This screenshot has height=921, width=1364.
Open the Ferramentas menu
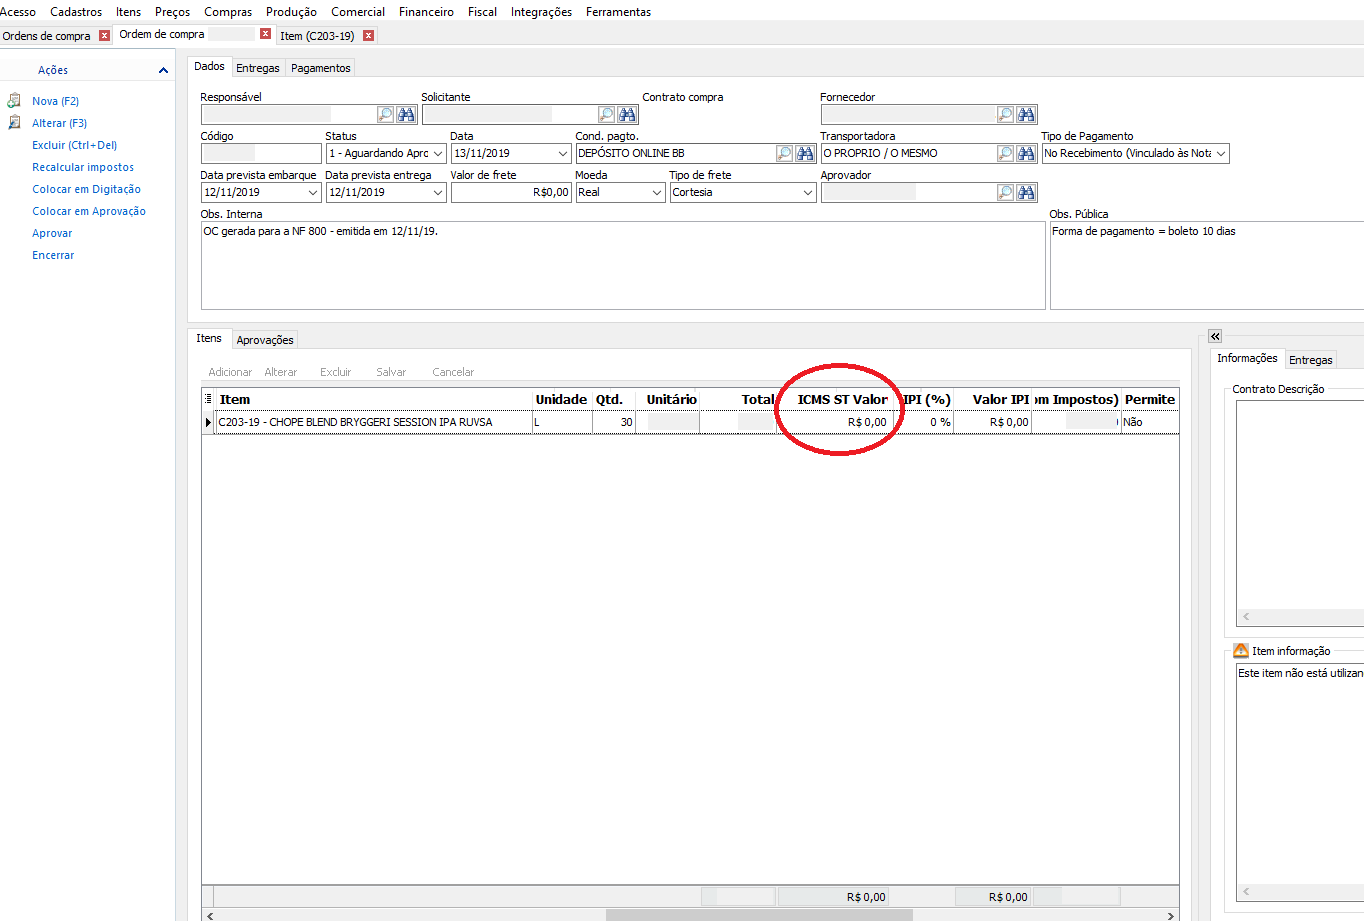click(x=618, y=12)
